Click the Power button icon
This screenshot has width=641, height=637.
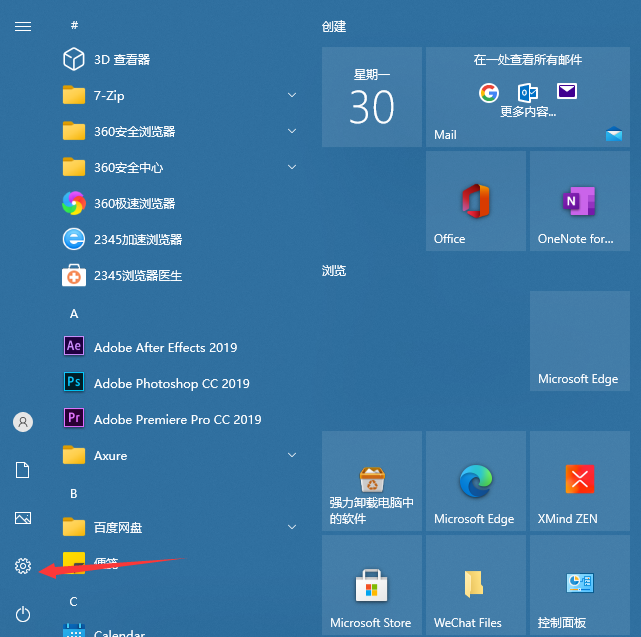pos(23,613)
